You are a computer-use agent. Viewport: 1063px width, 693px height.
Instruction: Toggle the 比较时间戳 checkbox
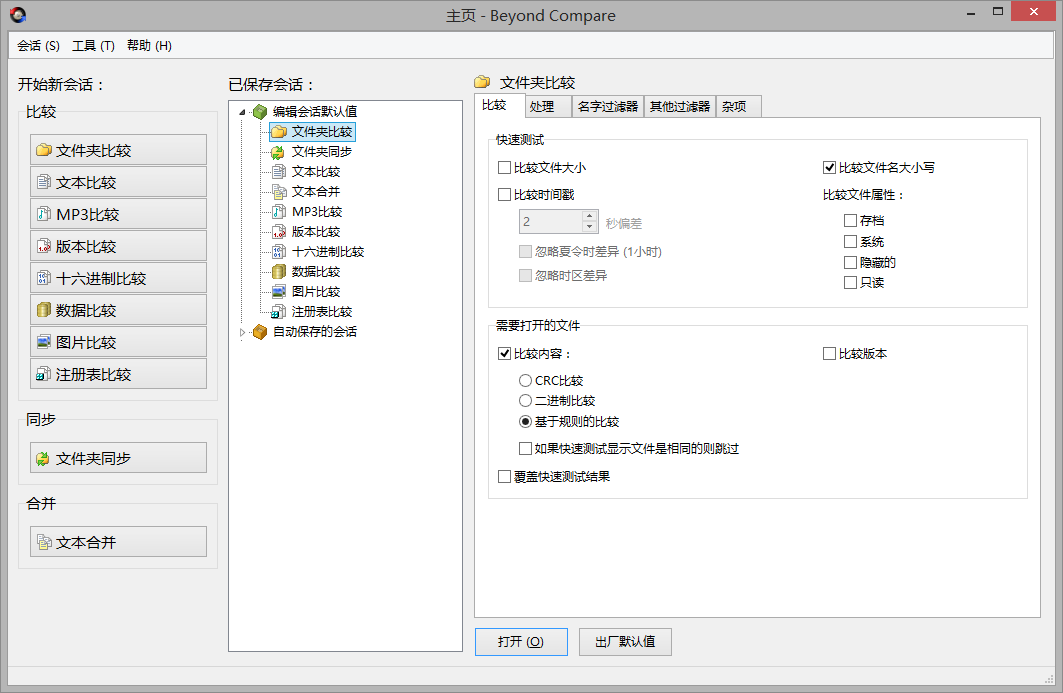point(504,195)
